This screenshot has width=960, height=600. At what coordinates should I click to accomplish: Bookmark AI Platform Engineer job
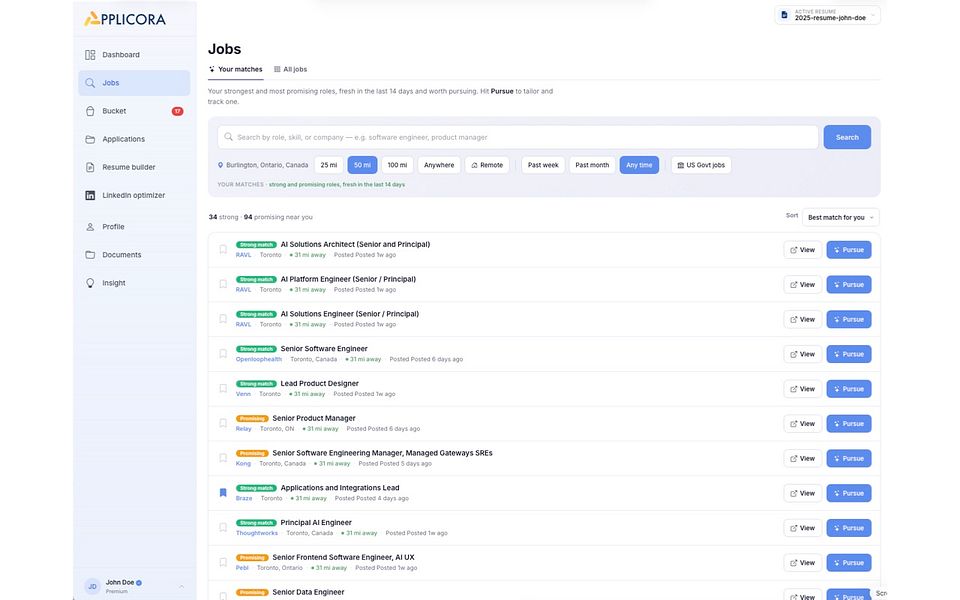(223, 284)
